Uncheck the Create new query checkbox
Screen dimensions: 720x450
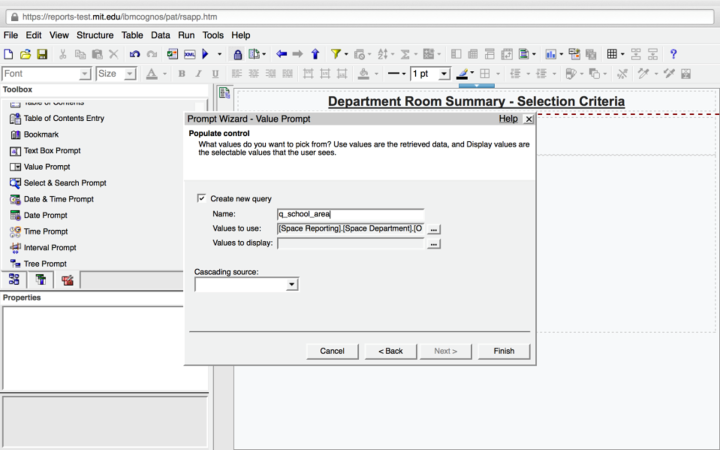[x=202, y=198]
